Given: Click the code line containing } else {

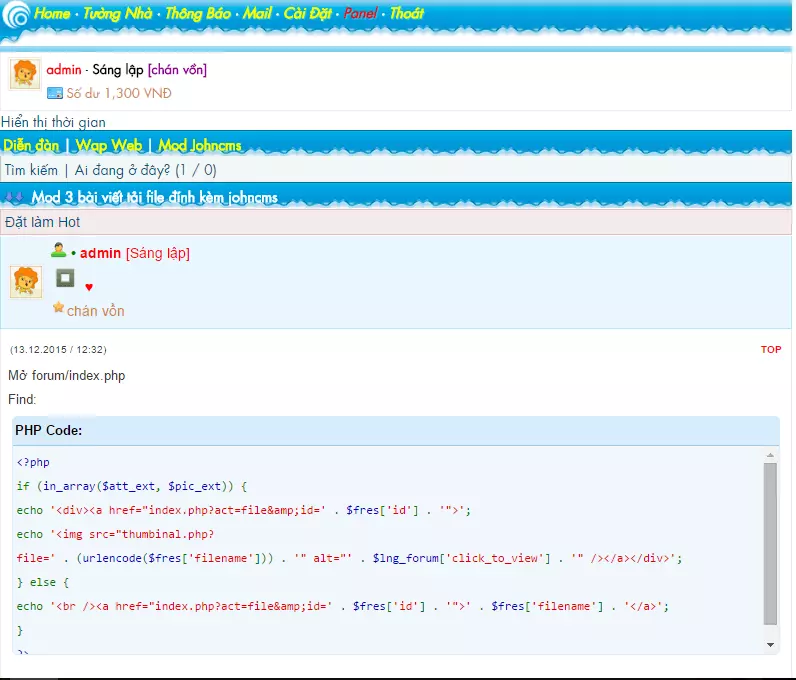Looking at the screenshot, I should [x=43, y=582].
